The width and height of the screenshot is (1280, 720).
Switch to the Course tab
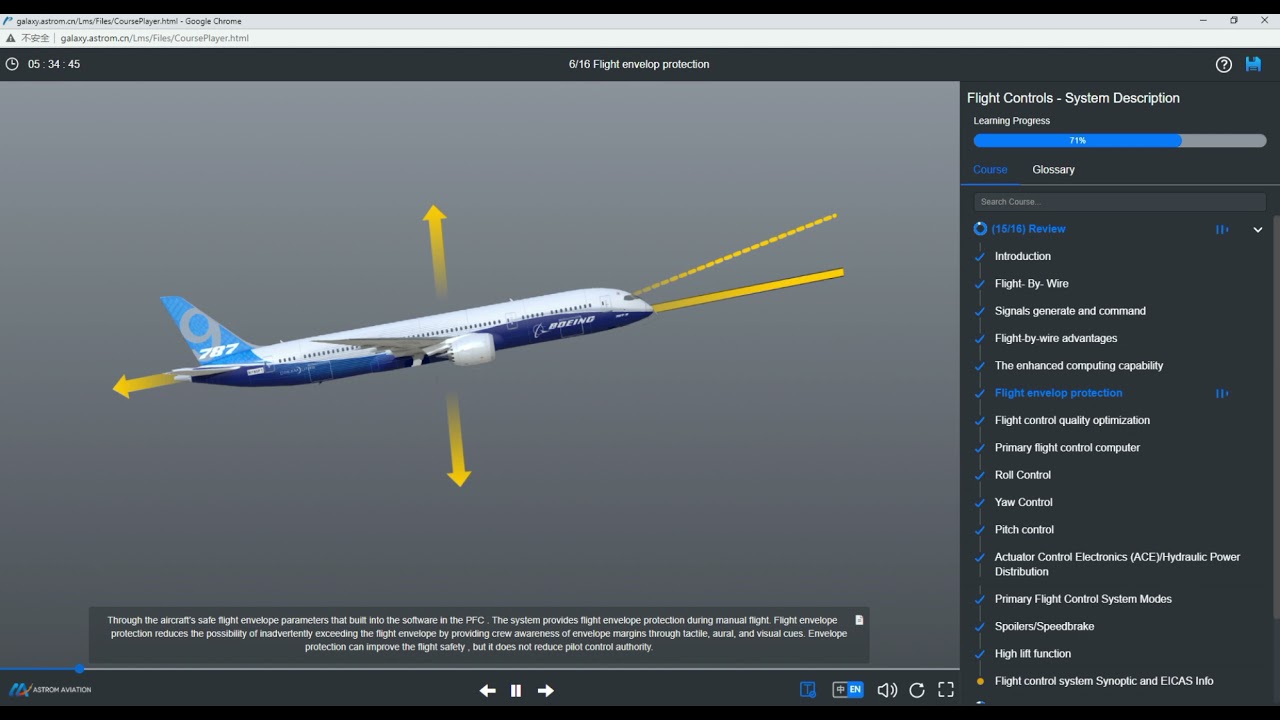pyautogui.click(x=990, y=169)
